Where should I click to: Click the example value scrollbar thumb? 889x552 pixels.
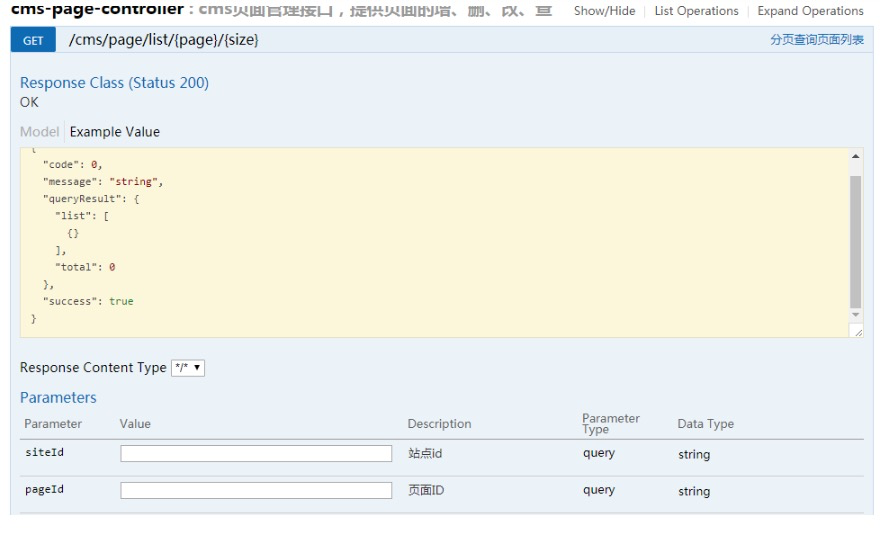[856, 241]
